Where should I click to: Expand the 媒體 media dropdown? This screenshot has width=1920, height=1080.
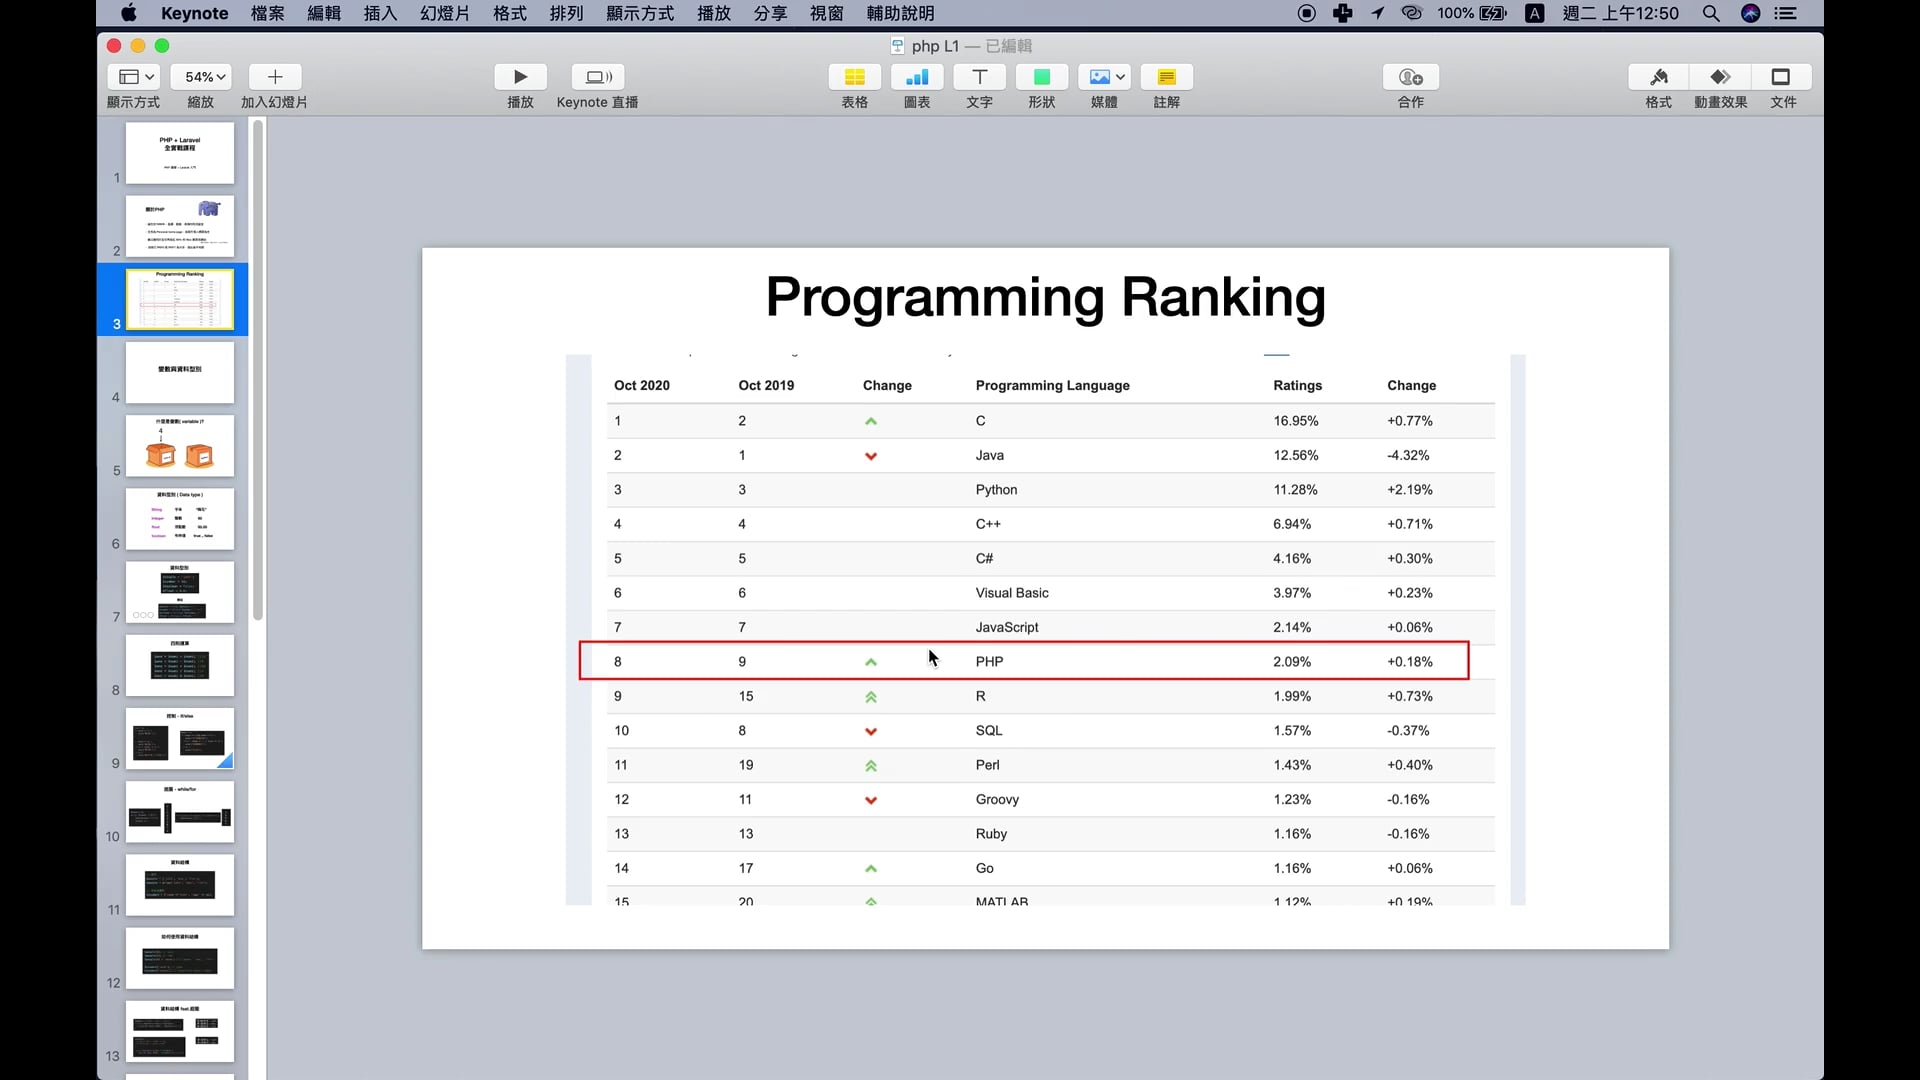tap(1105, 77)
